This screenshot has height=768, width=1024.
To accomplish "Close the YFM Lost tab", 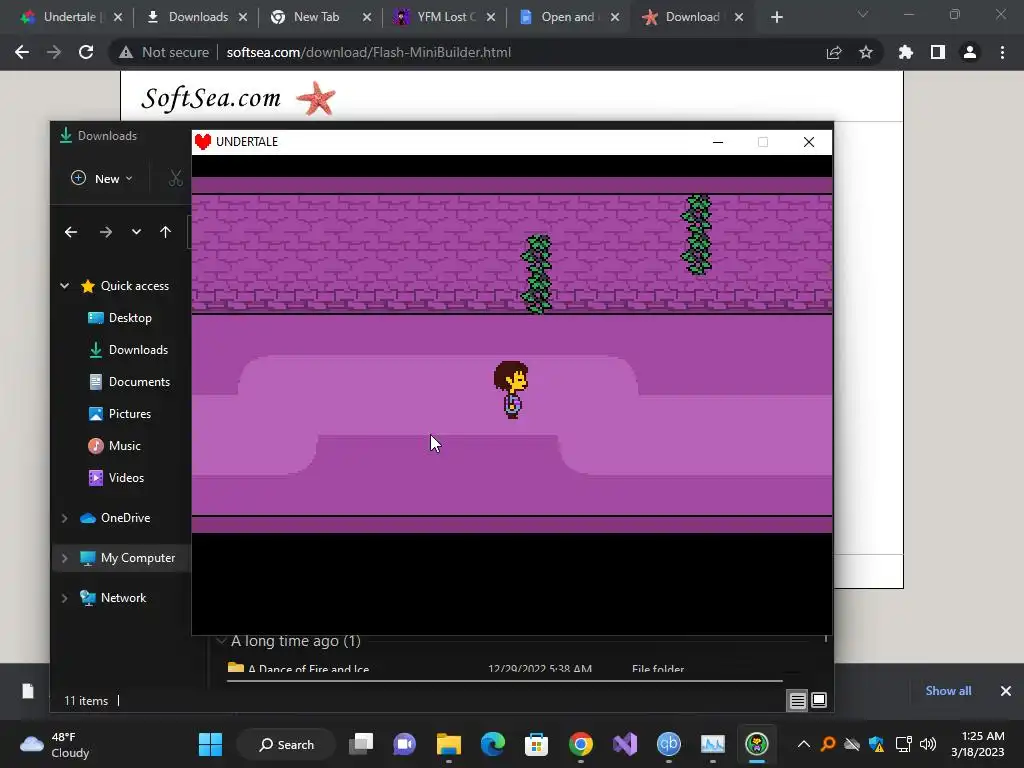I will [491, 17].
